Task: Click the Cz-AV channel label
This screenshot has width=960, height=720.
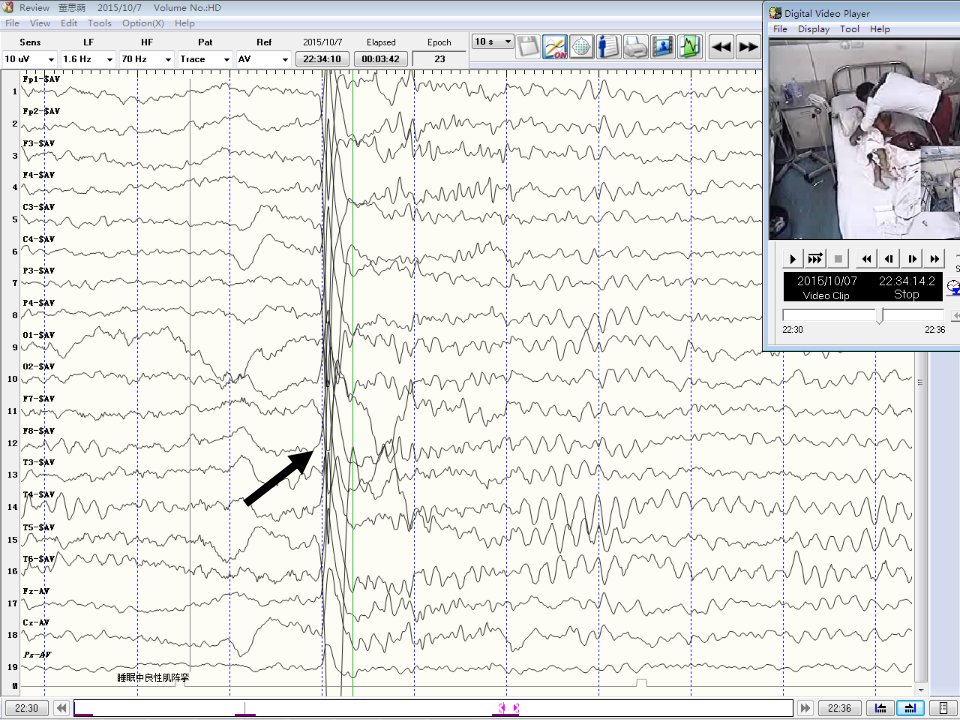Action: (x=36, y=623)
